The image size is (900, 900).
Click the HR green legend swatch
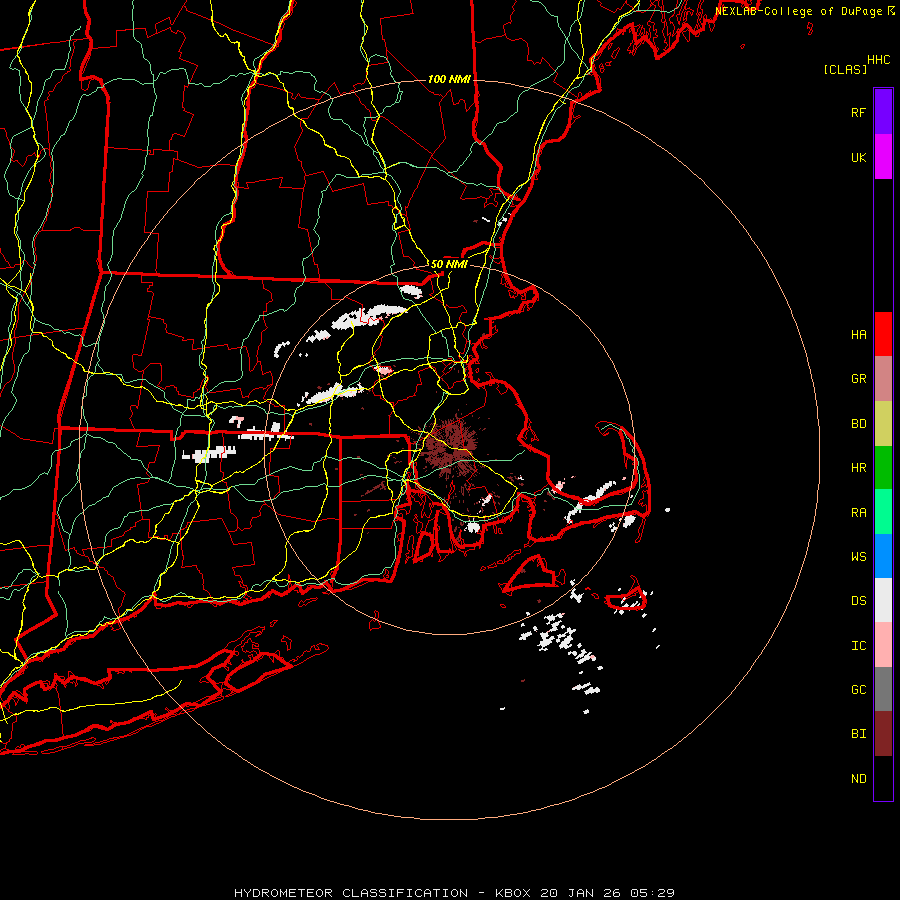pos(883,468)
